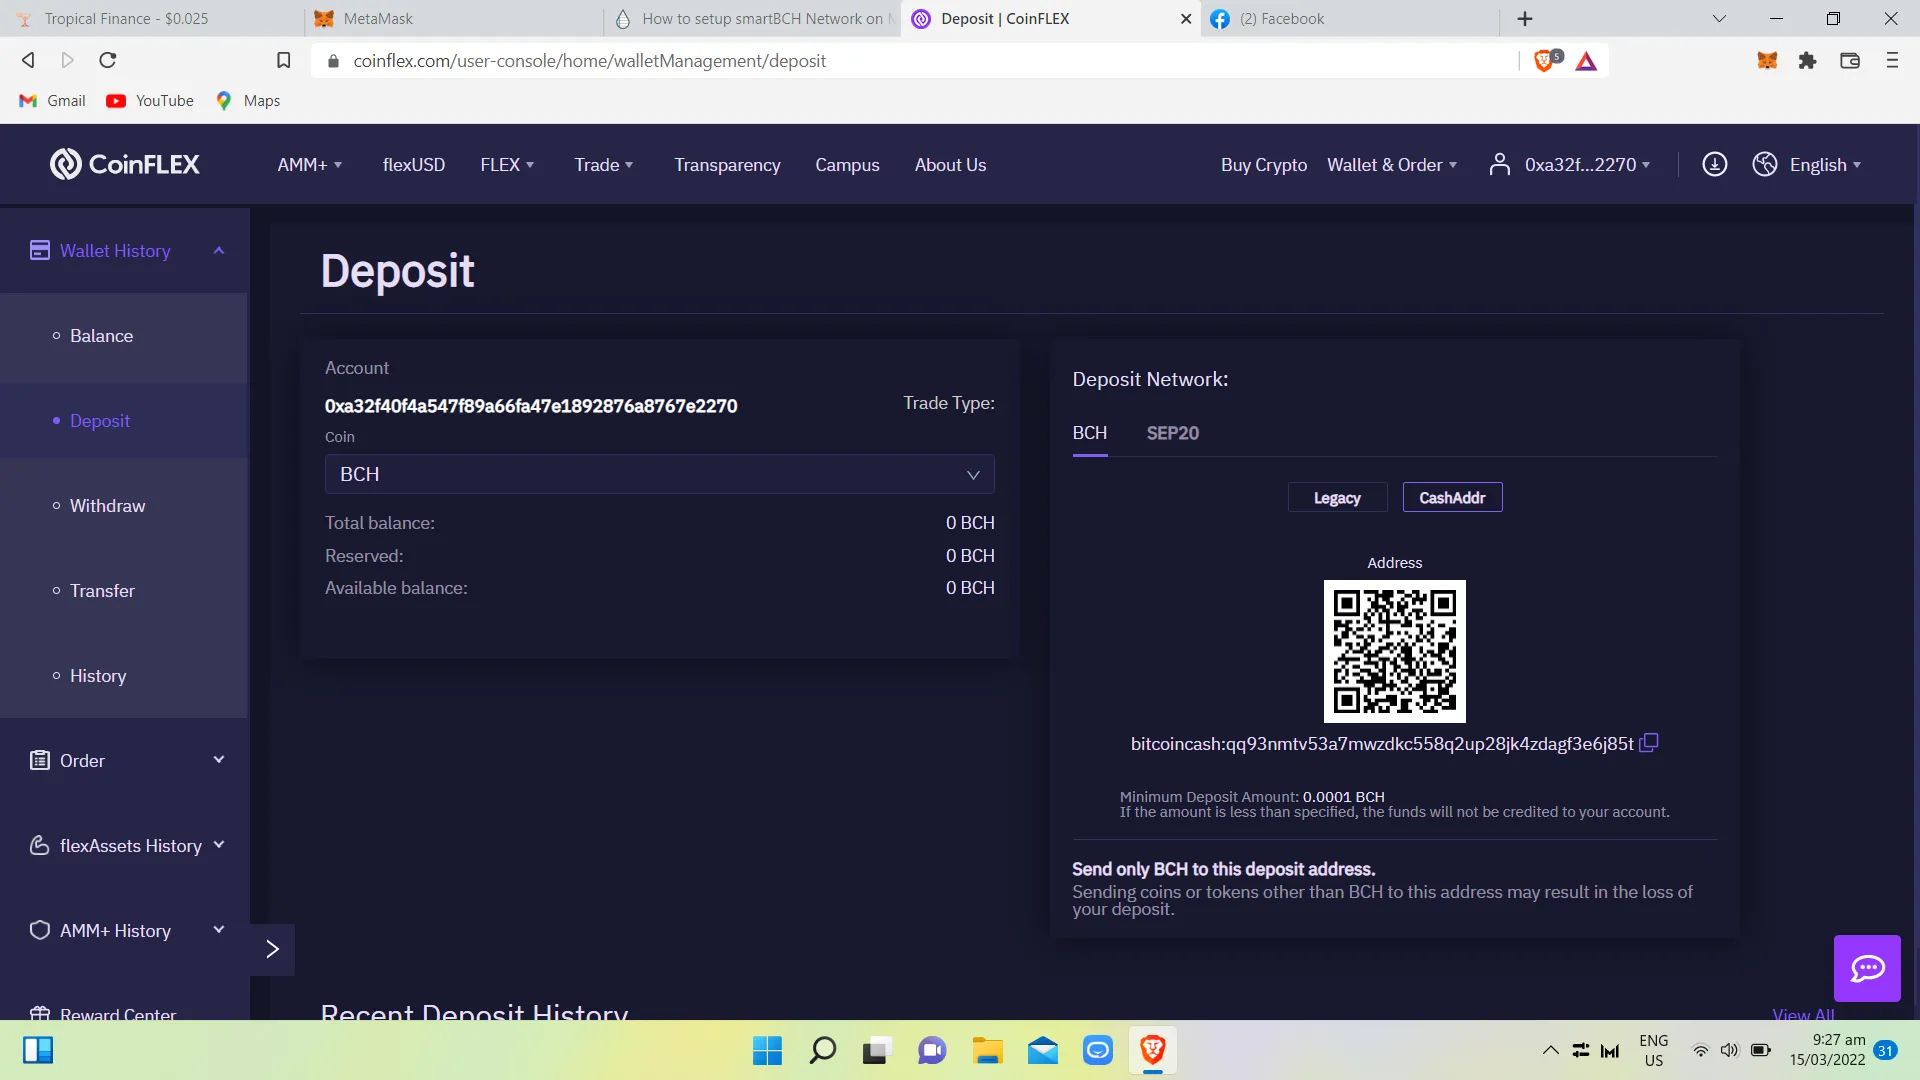Switch to the MetaMask browser tab
Viewport: 1920px width, 1080px height.
(x=452, y=19)
